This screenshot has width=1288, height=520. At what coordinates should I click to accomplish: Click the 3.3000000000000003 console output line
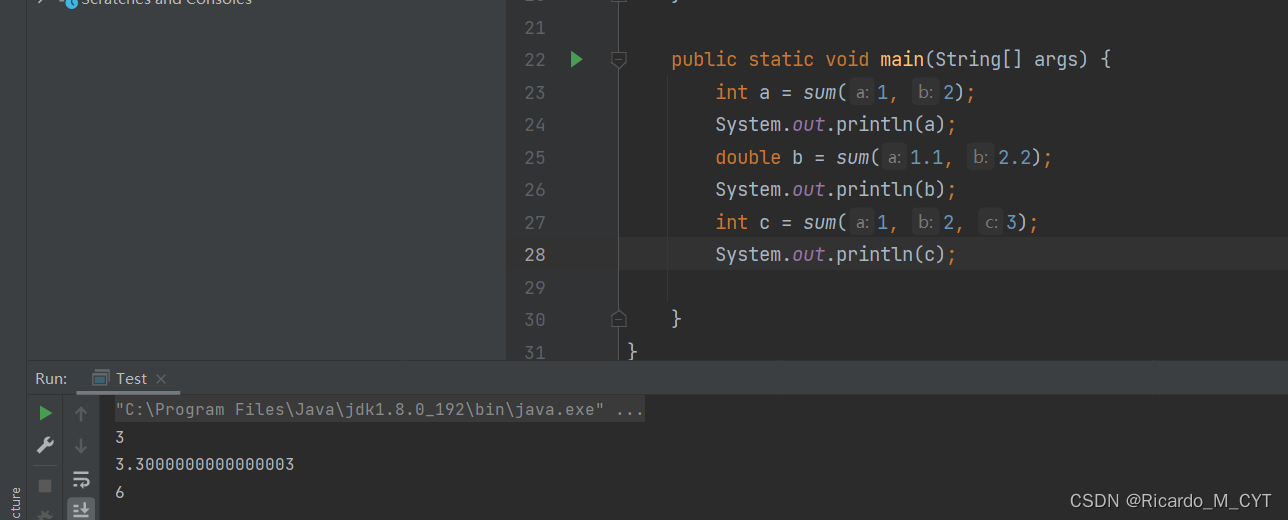(204, 465)
